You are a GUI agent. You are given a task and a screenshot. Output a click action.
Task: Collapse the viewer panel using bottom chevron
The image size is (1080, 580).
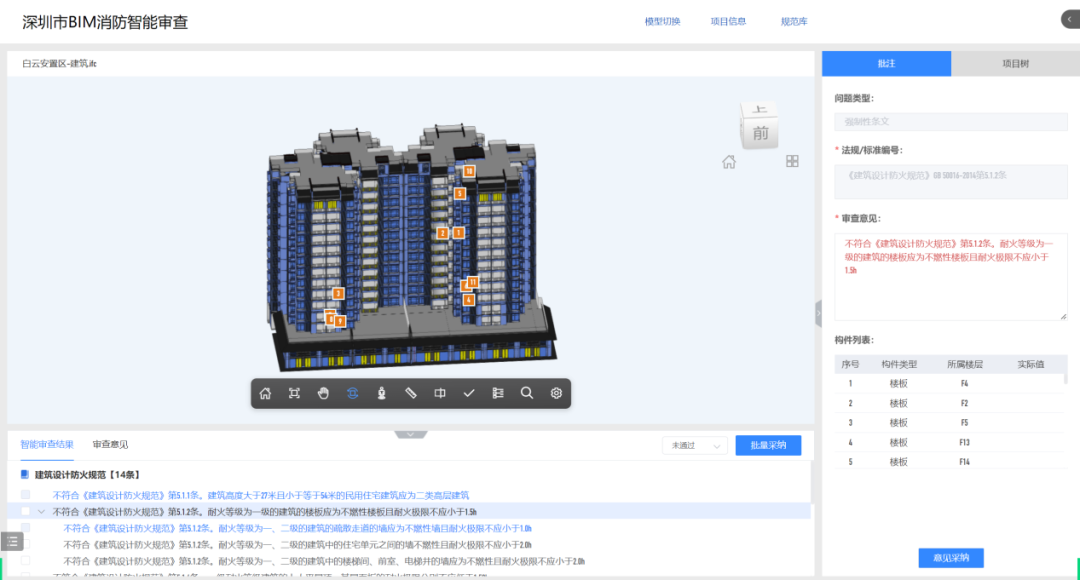(411, 434)
